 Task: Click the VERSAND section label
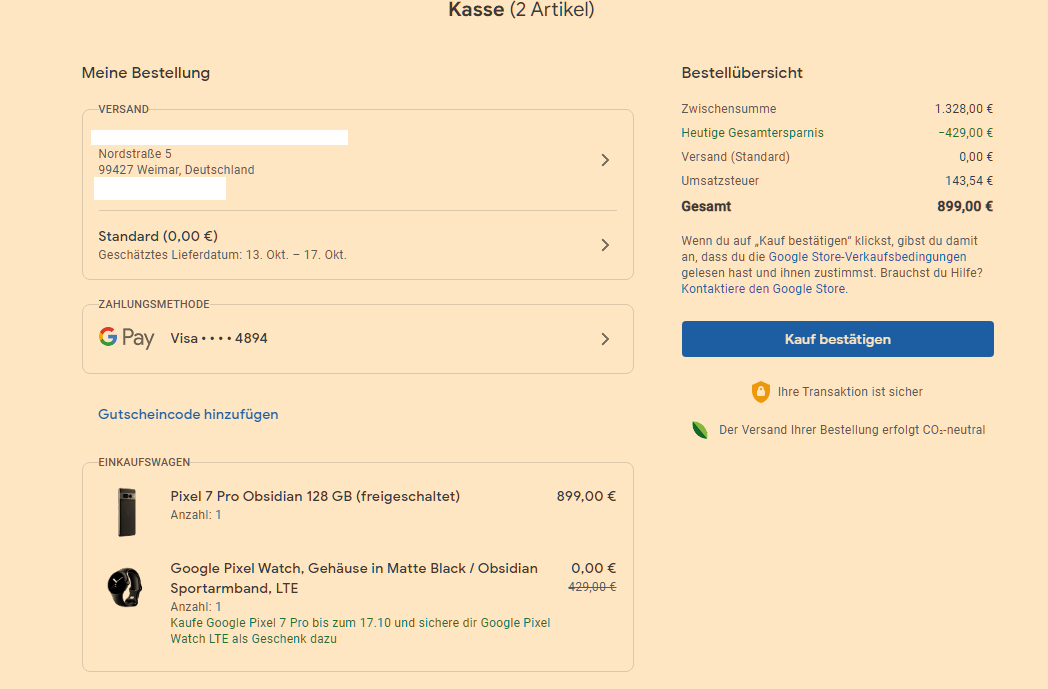point(124,109)
